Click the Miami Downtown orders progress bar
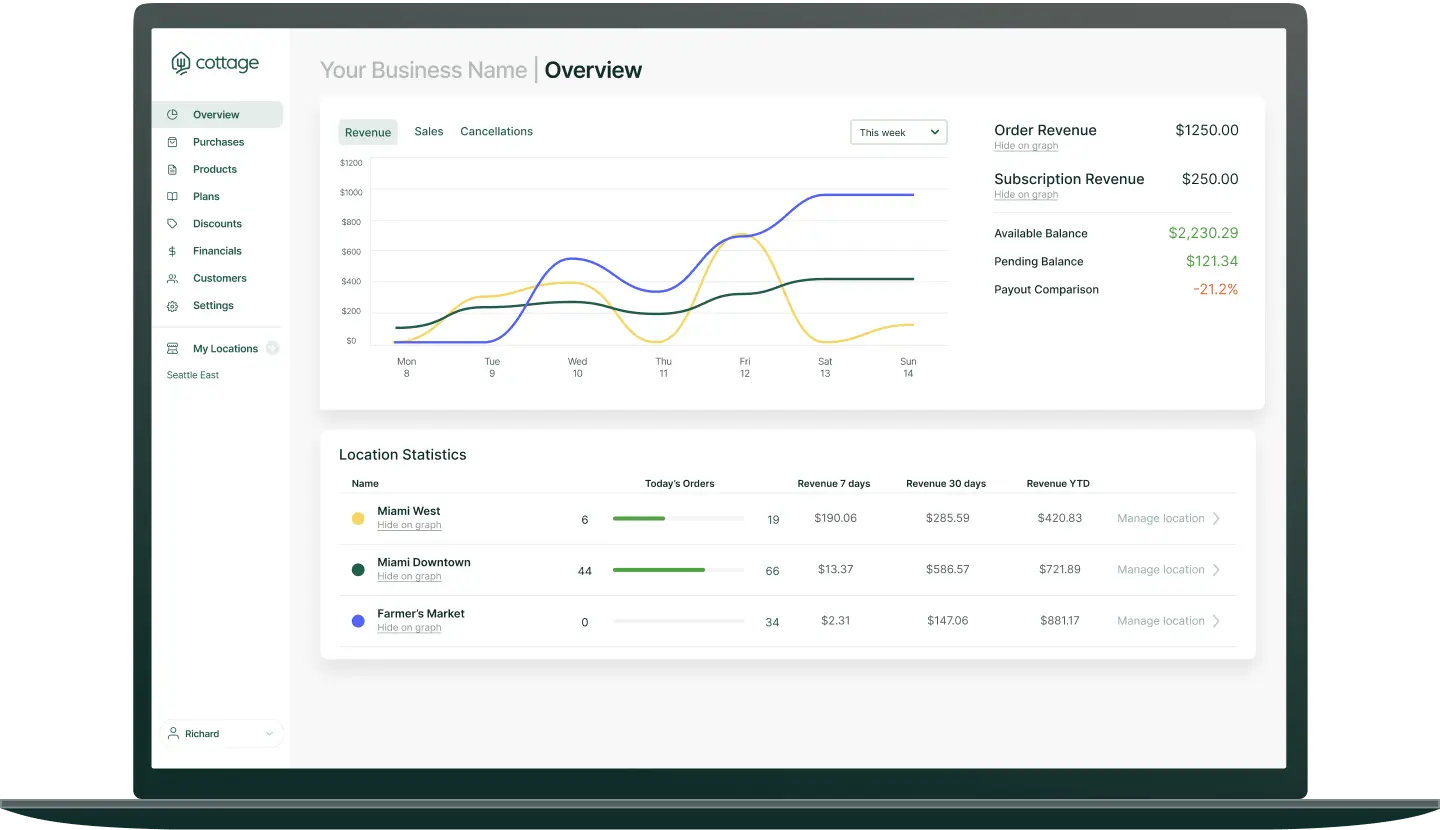 pos(678,570)
